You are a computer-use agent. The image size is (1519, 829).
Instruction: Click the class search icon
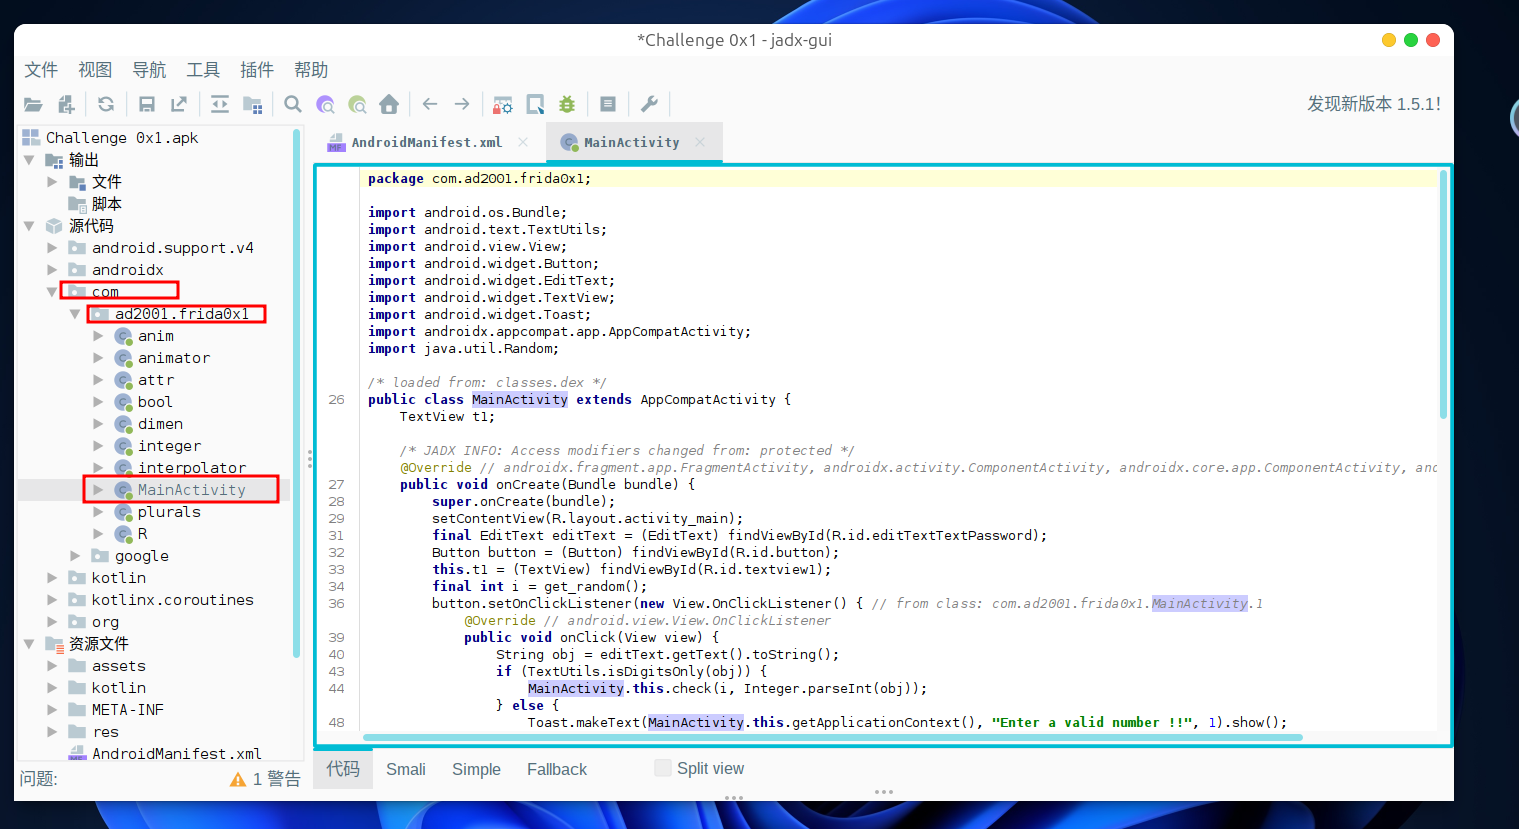point(325,104)
